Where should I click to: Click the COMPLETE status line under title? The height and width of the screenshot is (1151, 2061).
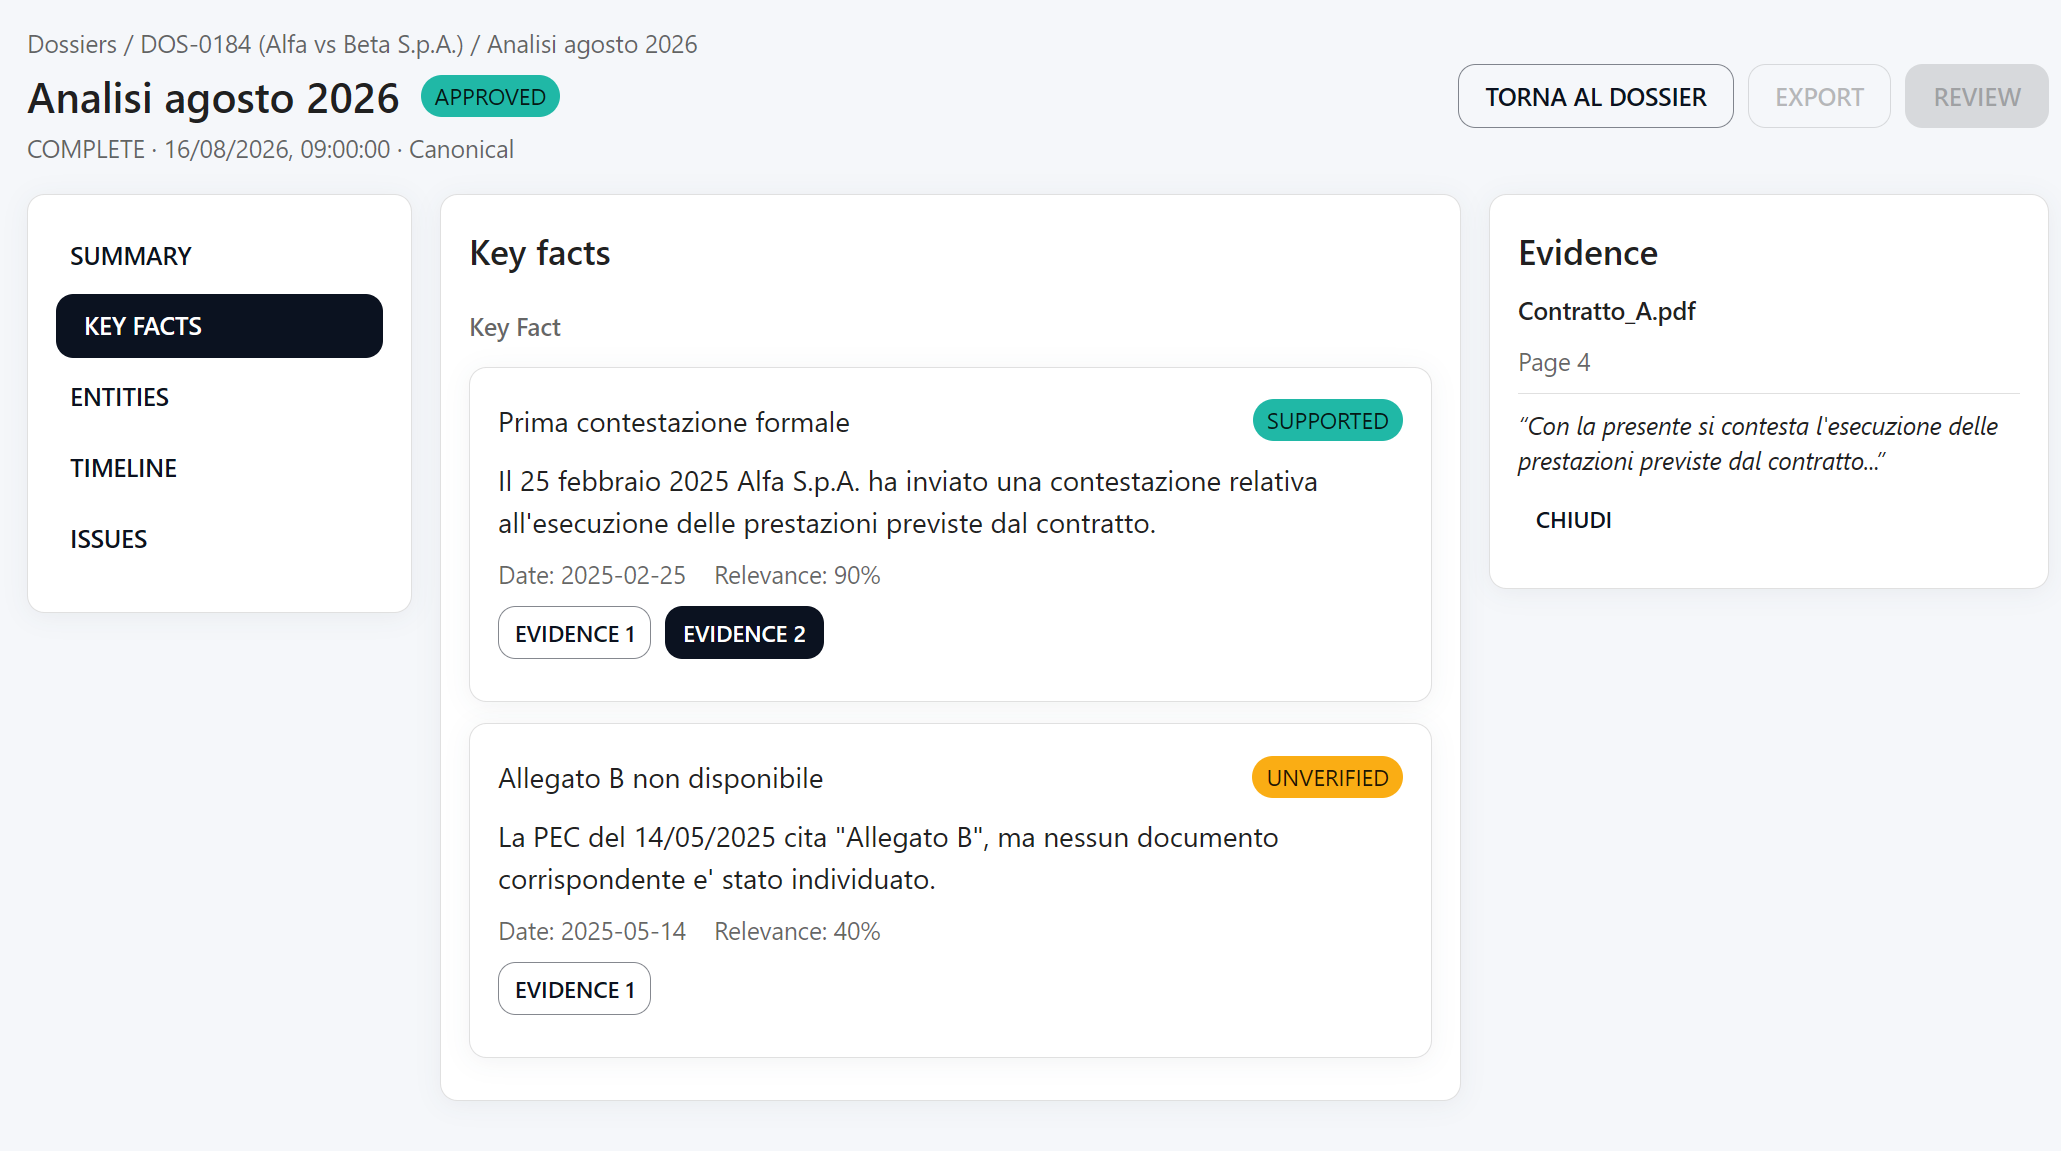point(270,149)
